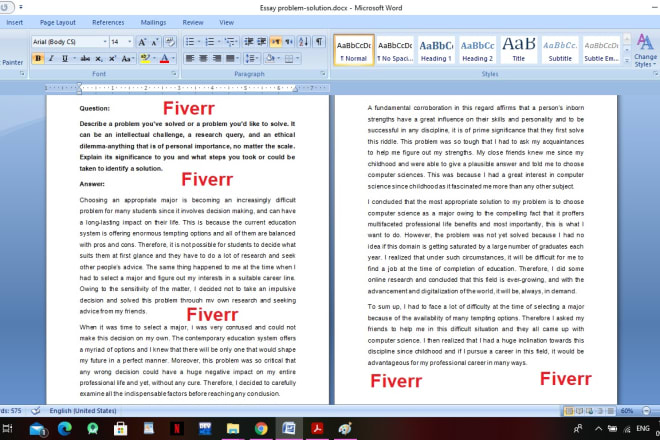Click the multilevel list icon

(229, 41)
